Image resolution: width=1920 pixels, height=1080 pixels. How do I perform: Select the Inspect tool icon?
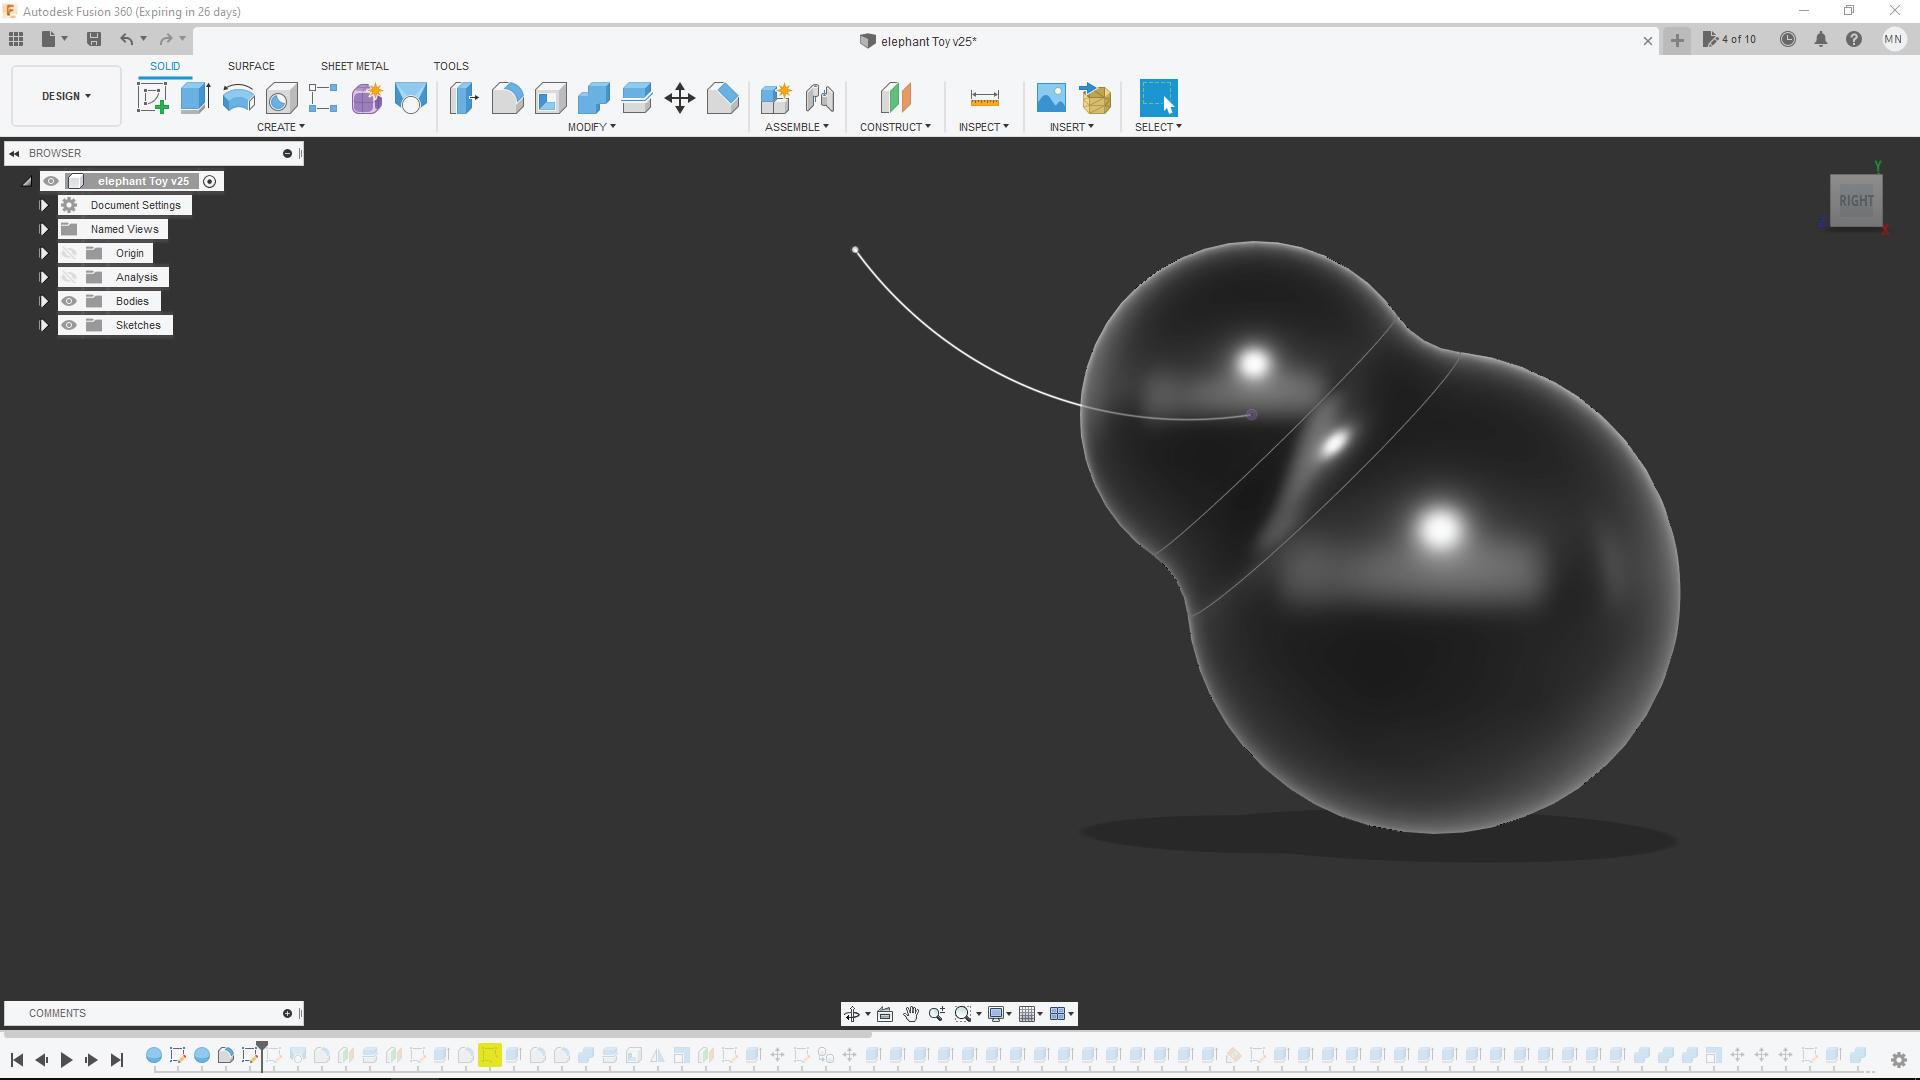coord(982,98)
